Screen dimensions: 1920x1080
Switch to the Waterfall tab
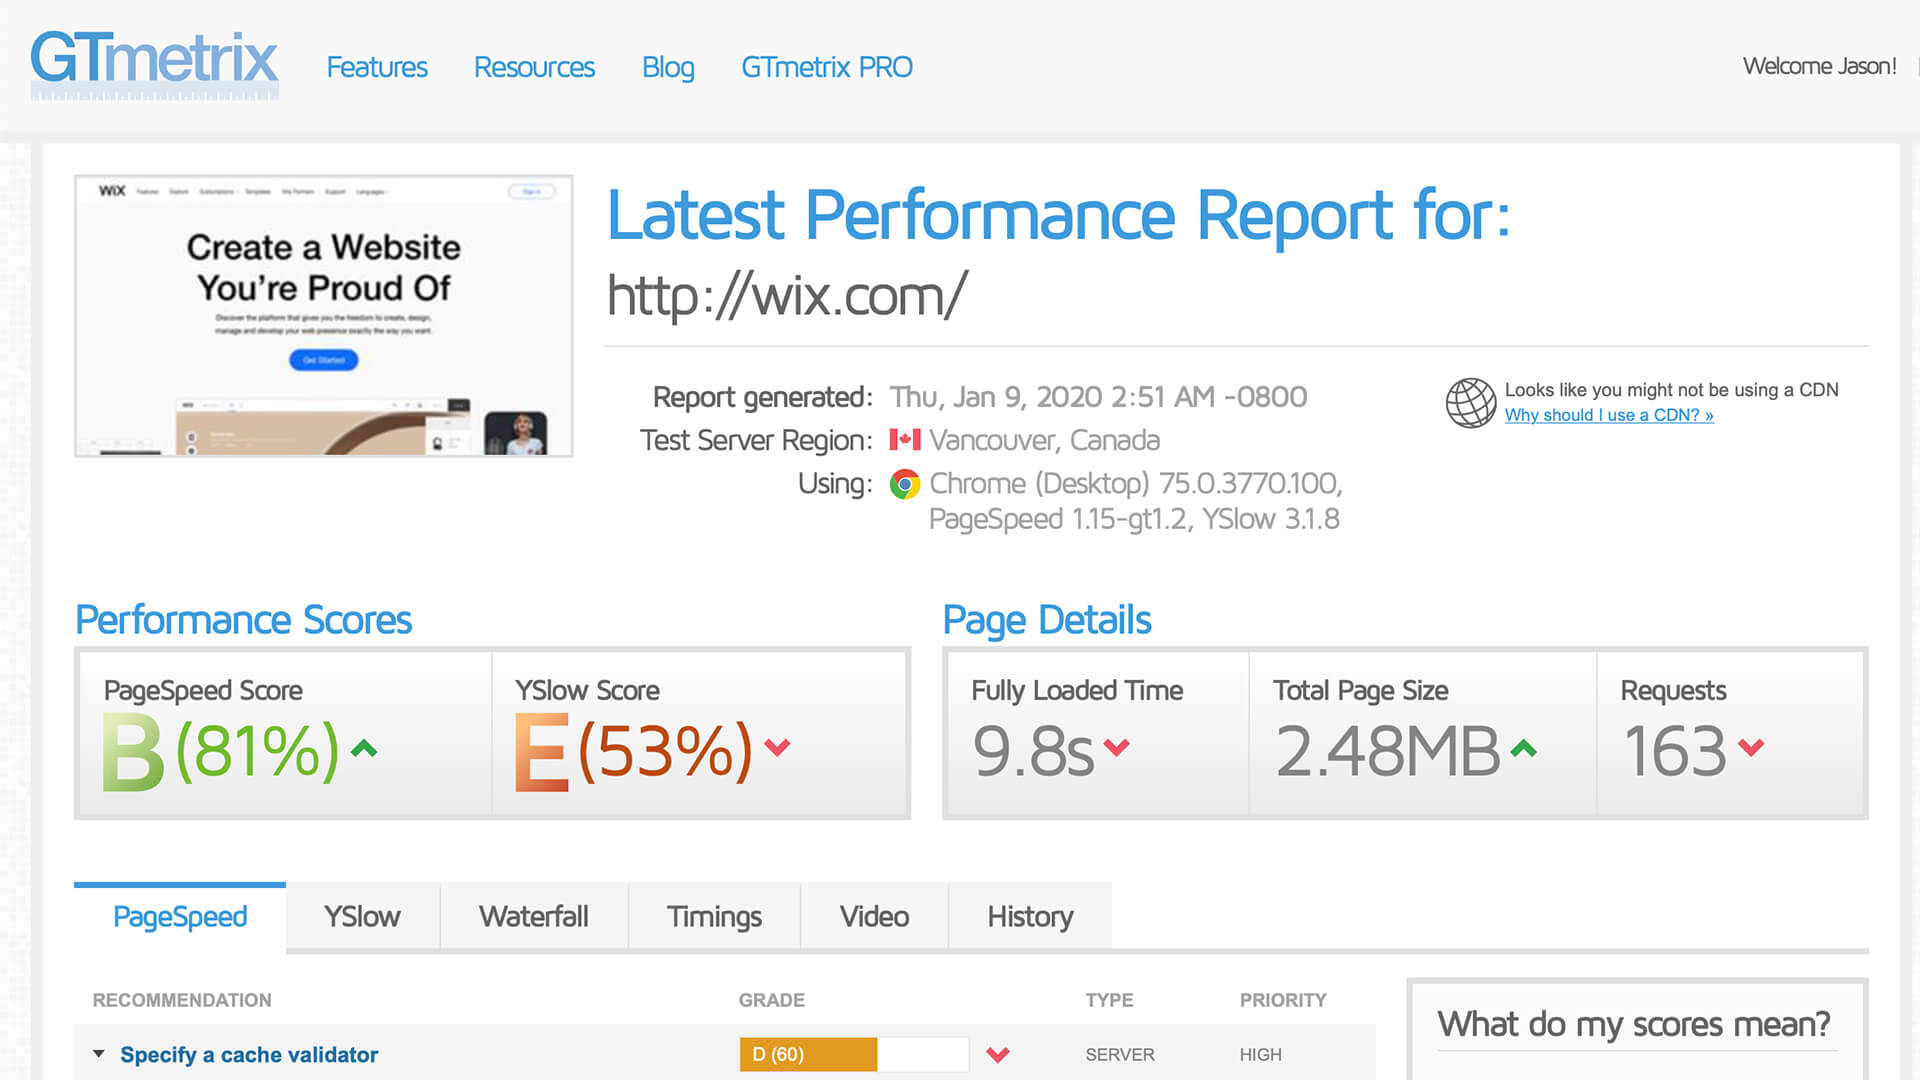(x=534, y=917)
